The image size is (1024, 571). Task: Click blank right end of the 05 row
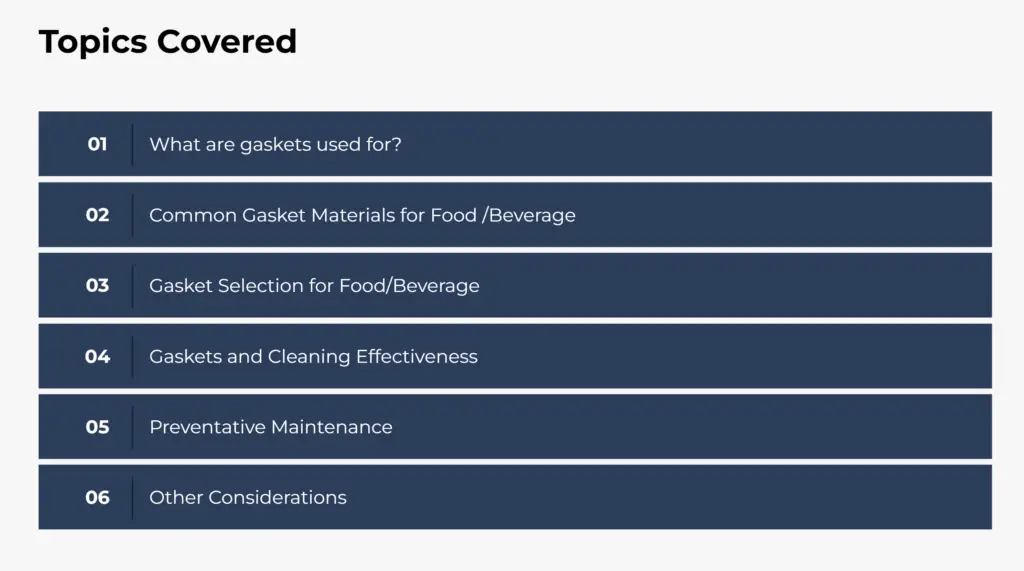pyautogui.click(x=900, y=427)
